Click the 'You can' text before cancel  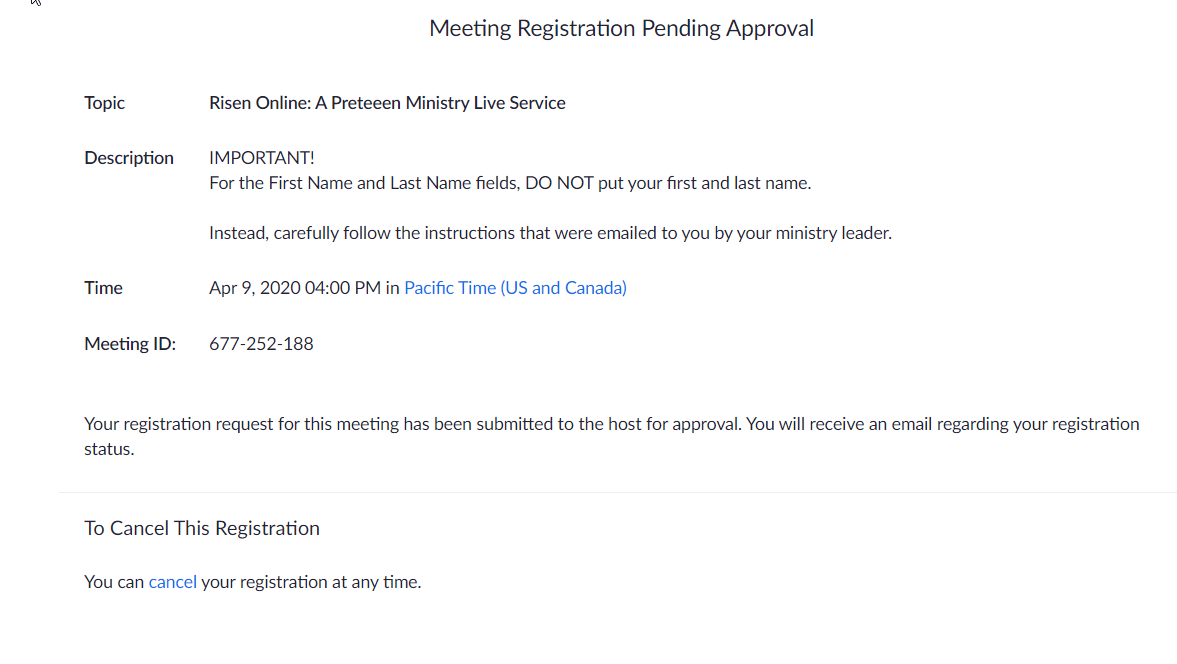[x=114, y=582]
